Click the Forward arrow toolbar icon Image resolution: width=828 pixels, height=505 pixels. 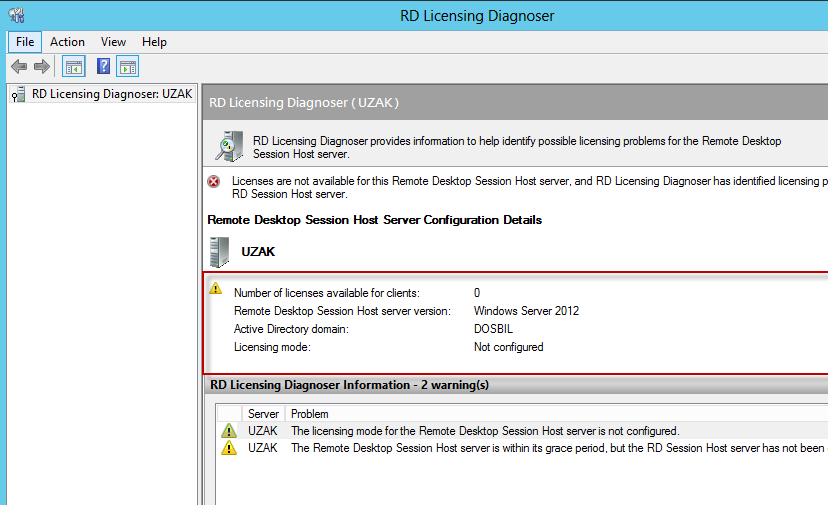point(42,67)
